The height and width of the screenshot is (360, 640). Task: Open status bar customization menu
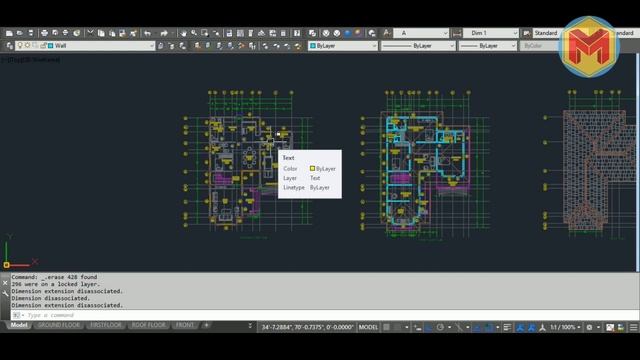tap(633, 327)
